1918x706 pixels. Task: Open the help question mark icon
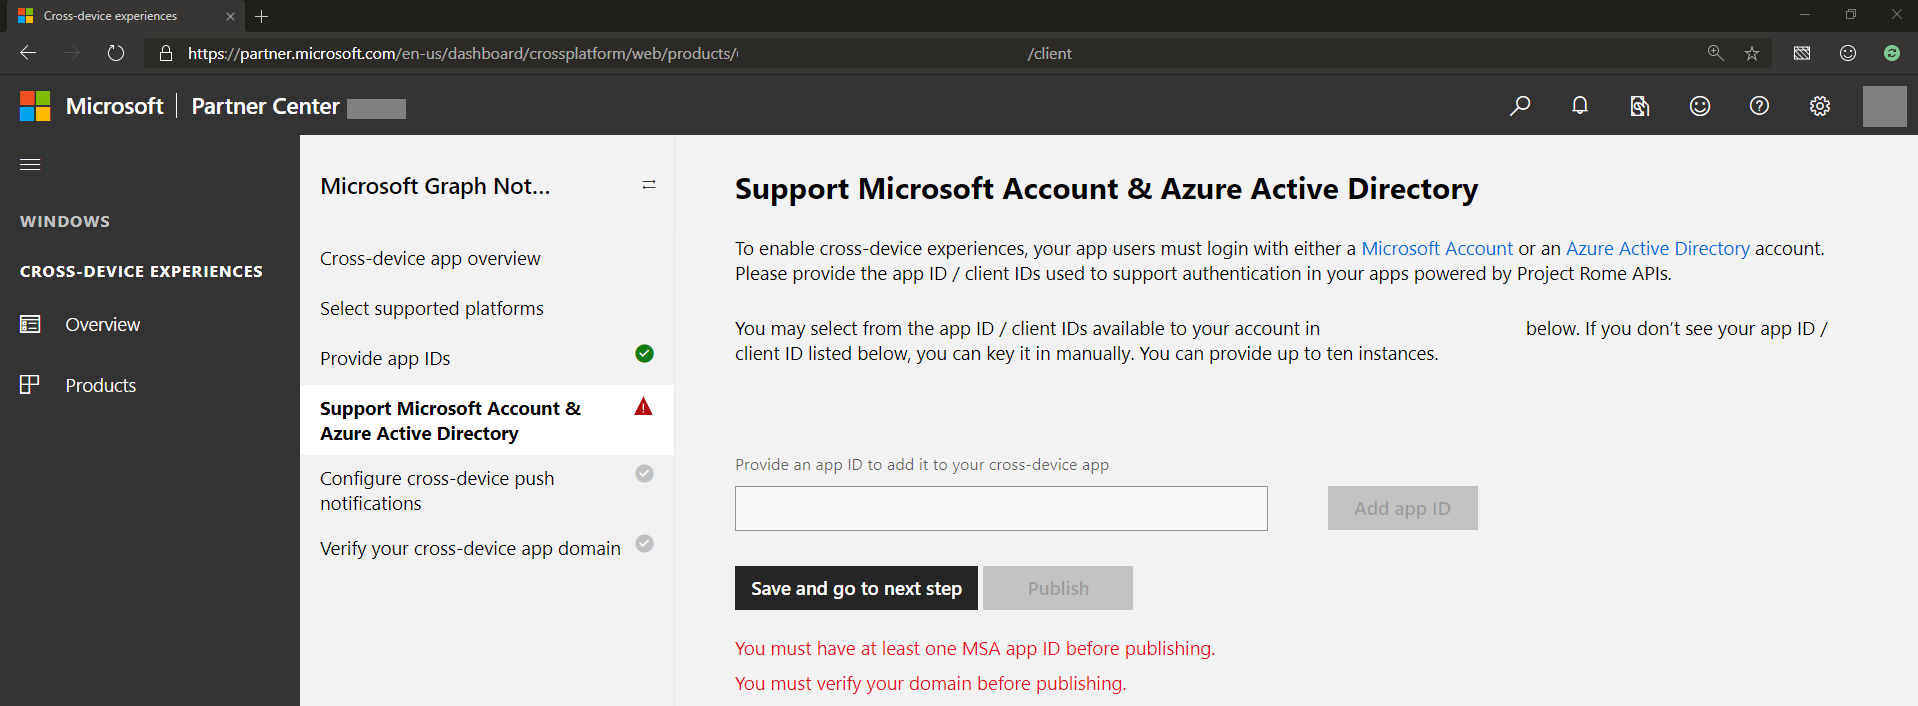tap(1760, 106)
